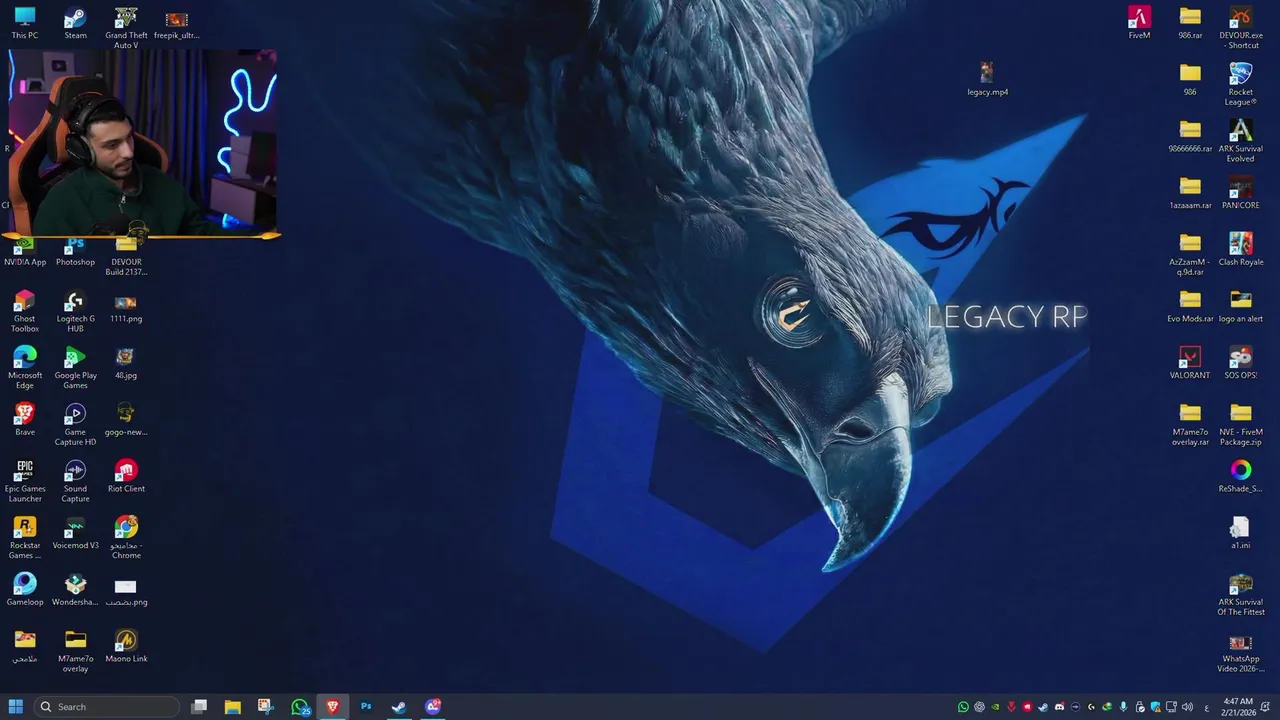
Task: Launch the Rockstar Games Launcher shortcut
Action: (25, 539)
